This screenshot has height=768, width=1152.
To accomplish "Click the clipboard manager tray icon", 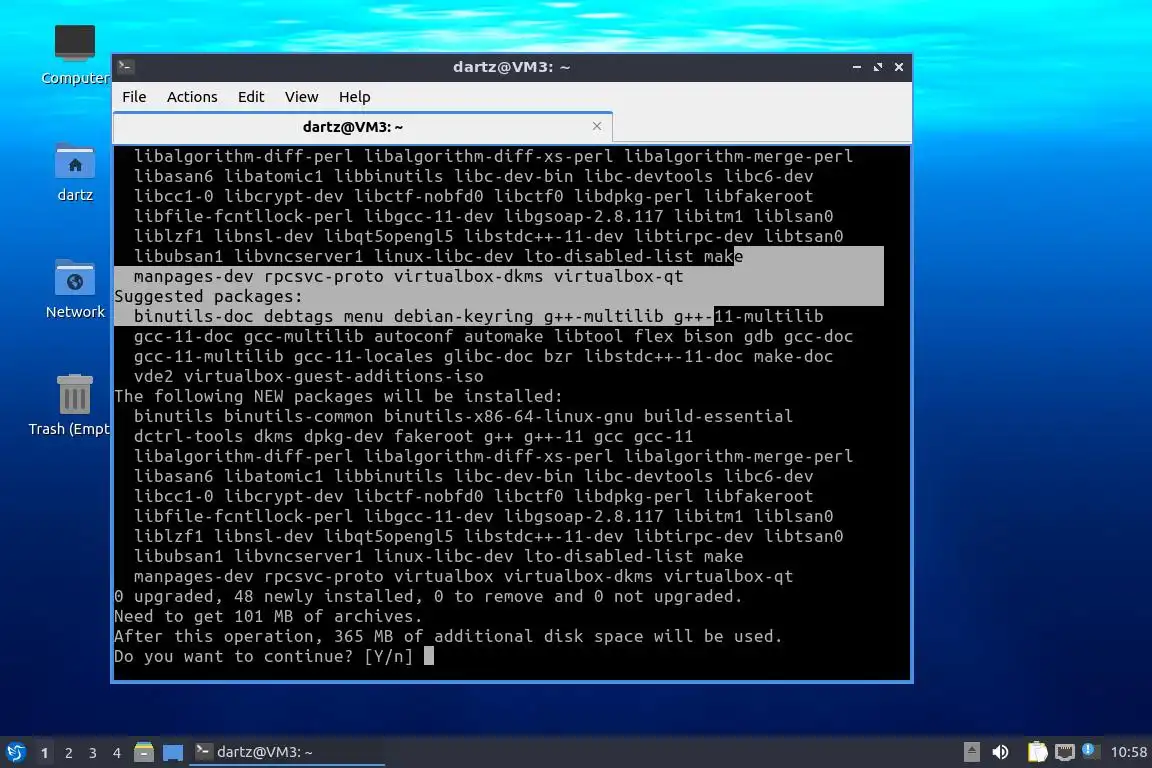I will tap(1037, 752).
